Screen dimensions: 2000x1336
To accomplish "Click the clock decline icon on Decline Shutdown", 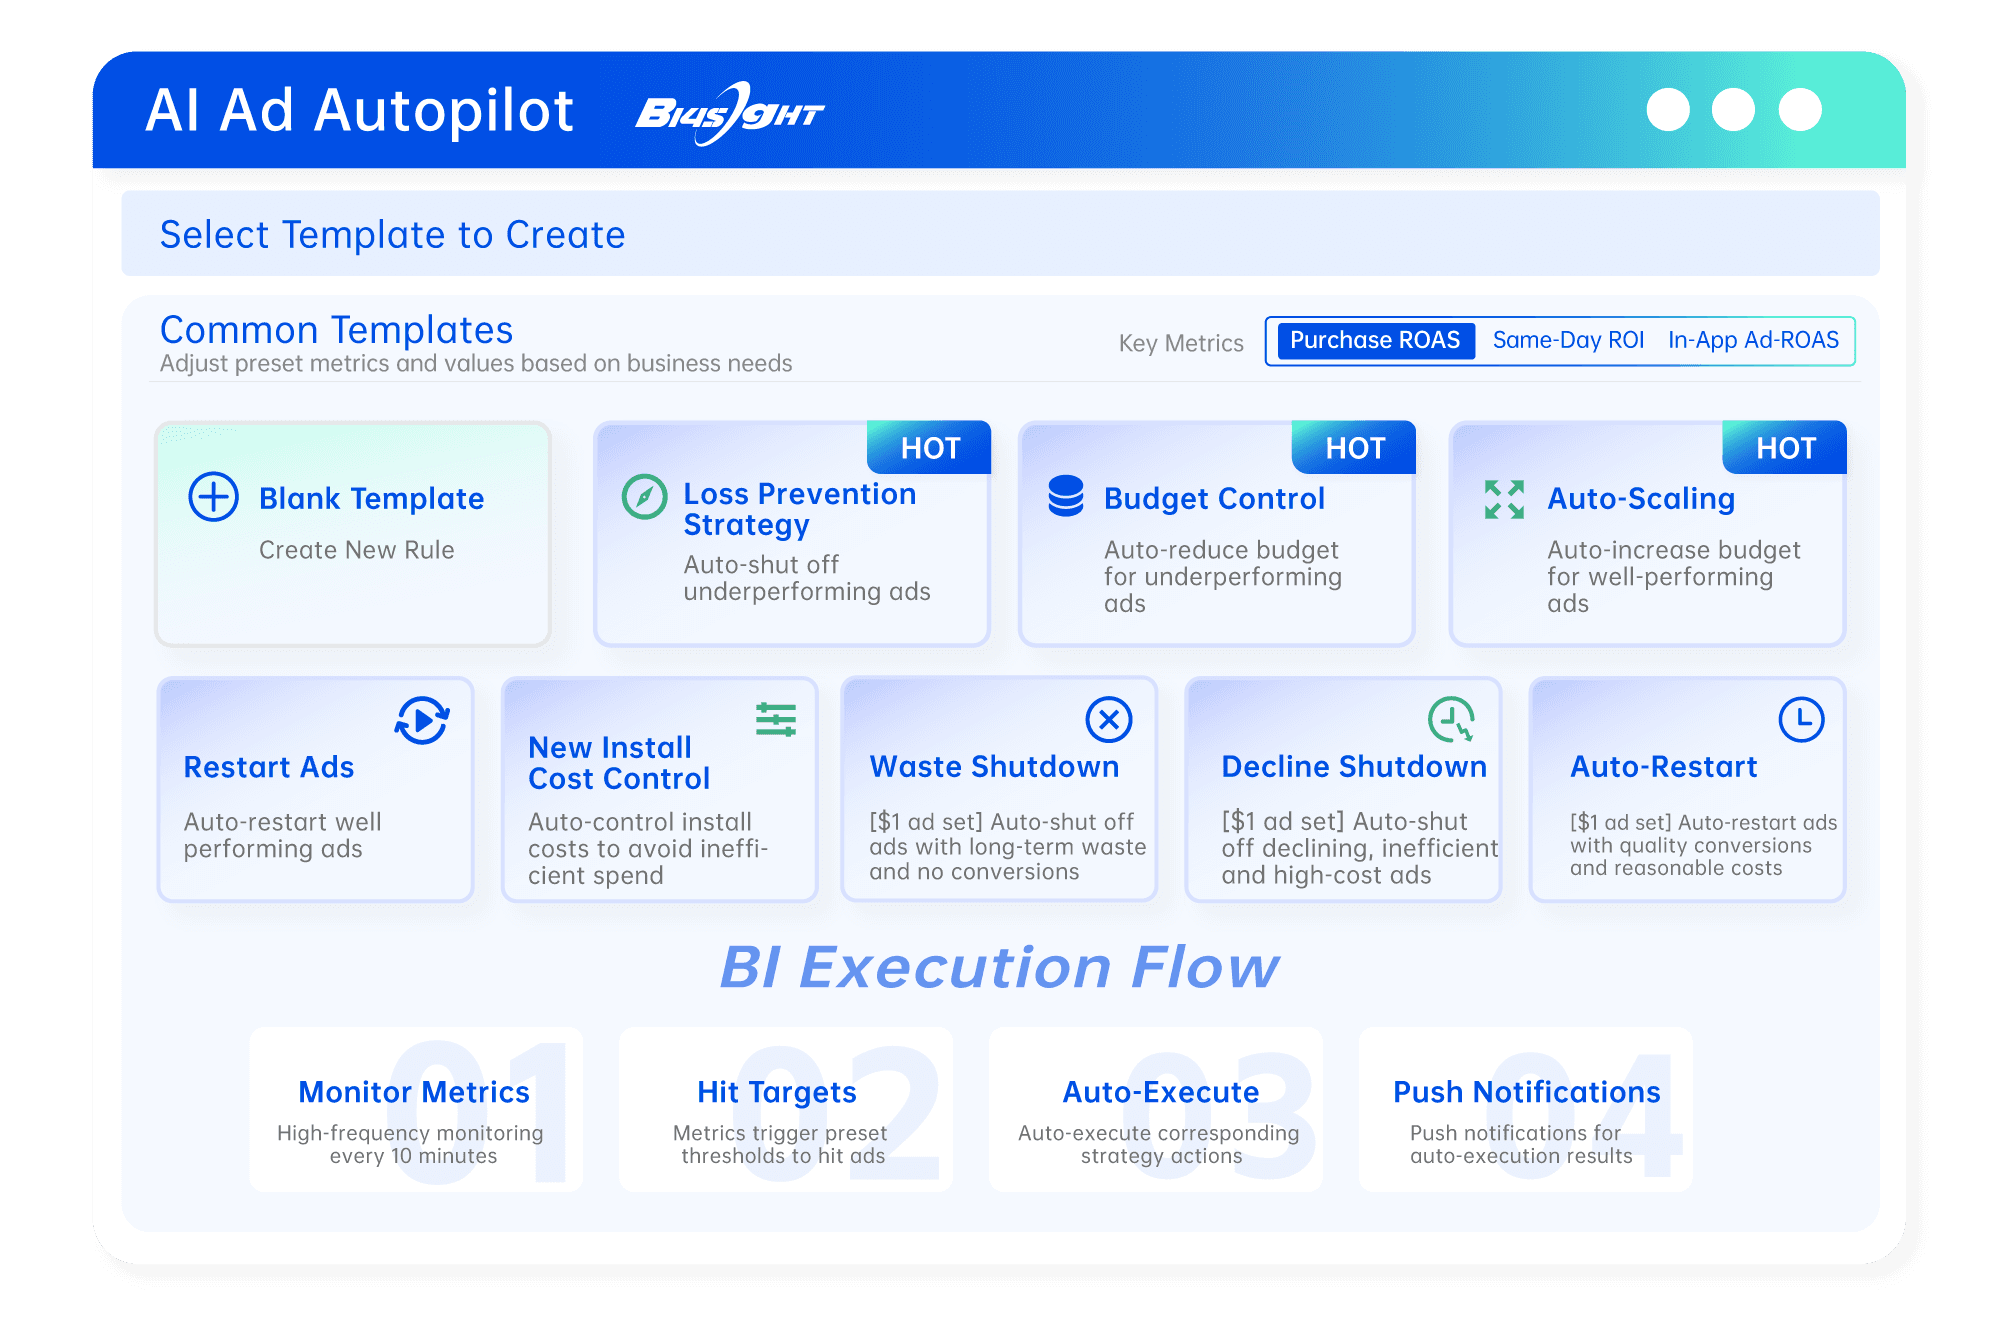I will pyautogui.click(x=1451, y=719).
